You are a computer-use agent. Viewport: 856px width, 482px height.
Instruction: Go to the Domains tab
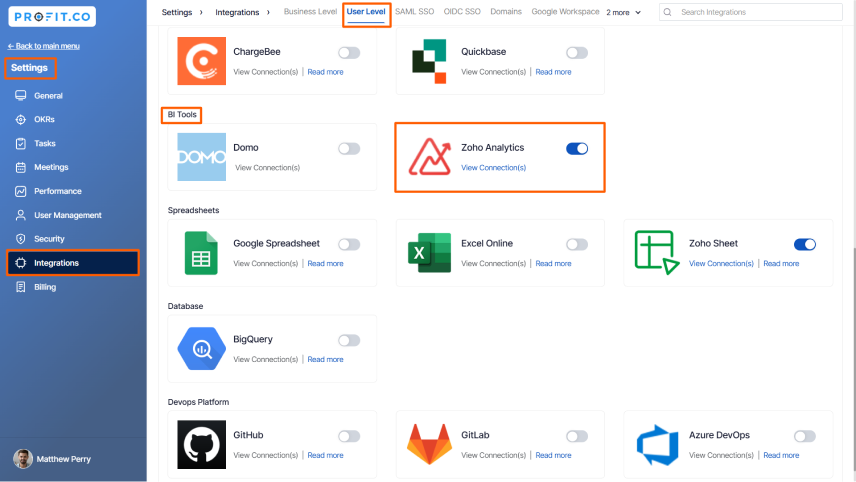[506, 11]
